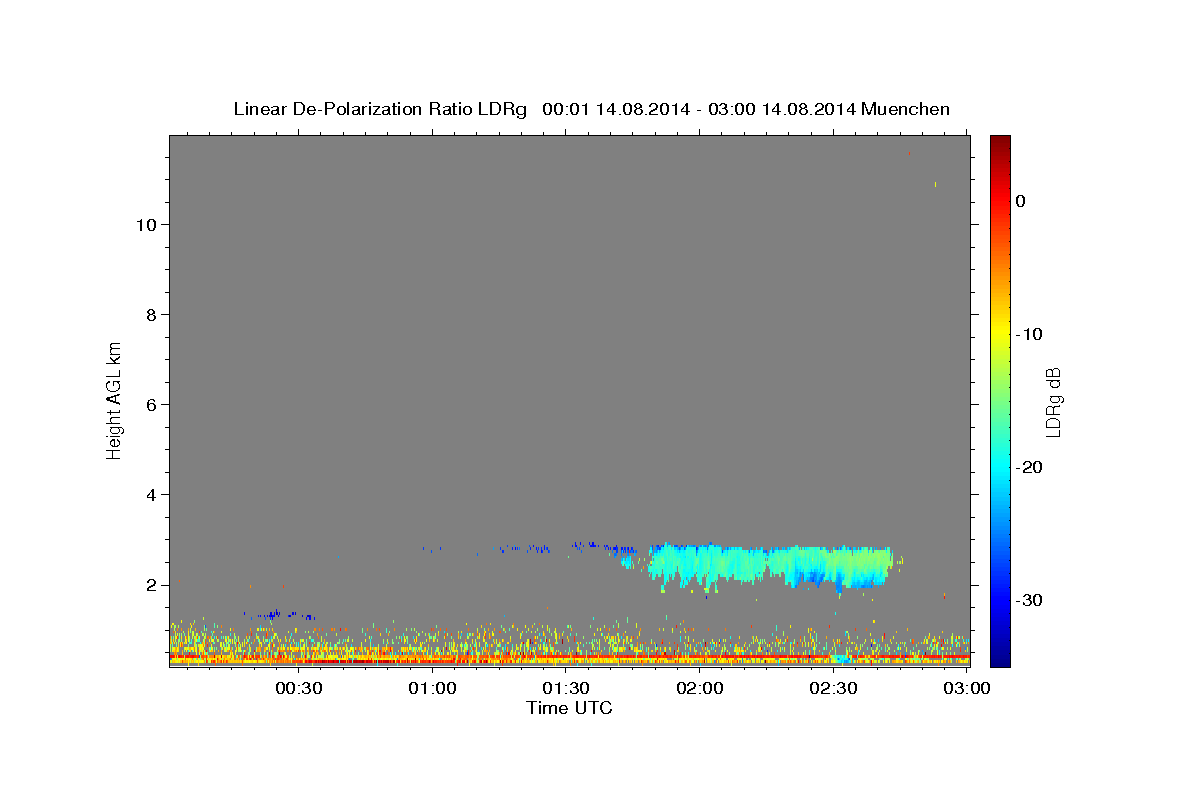Click the plot title 'Linear De-Polarization Ratio LDRg'
This screenshot has width=1200, height=800.
click(379, 109)
